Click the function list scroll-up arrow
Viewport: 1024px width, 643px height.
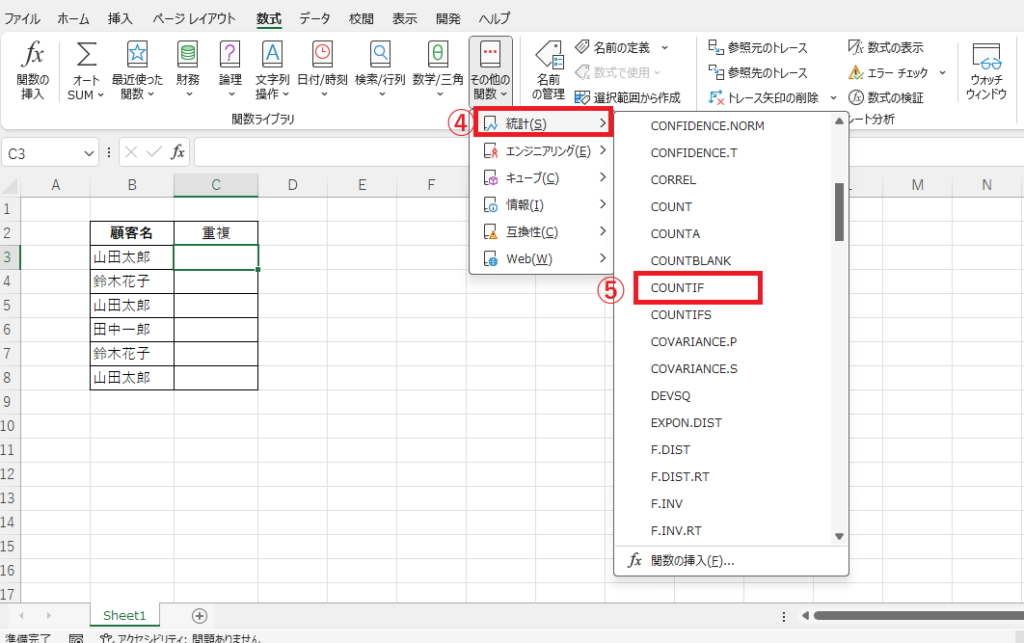click(839, 121)
